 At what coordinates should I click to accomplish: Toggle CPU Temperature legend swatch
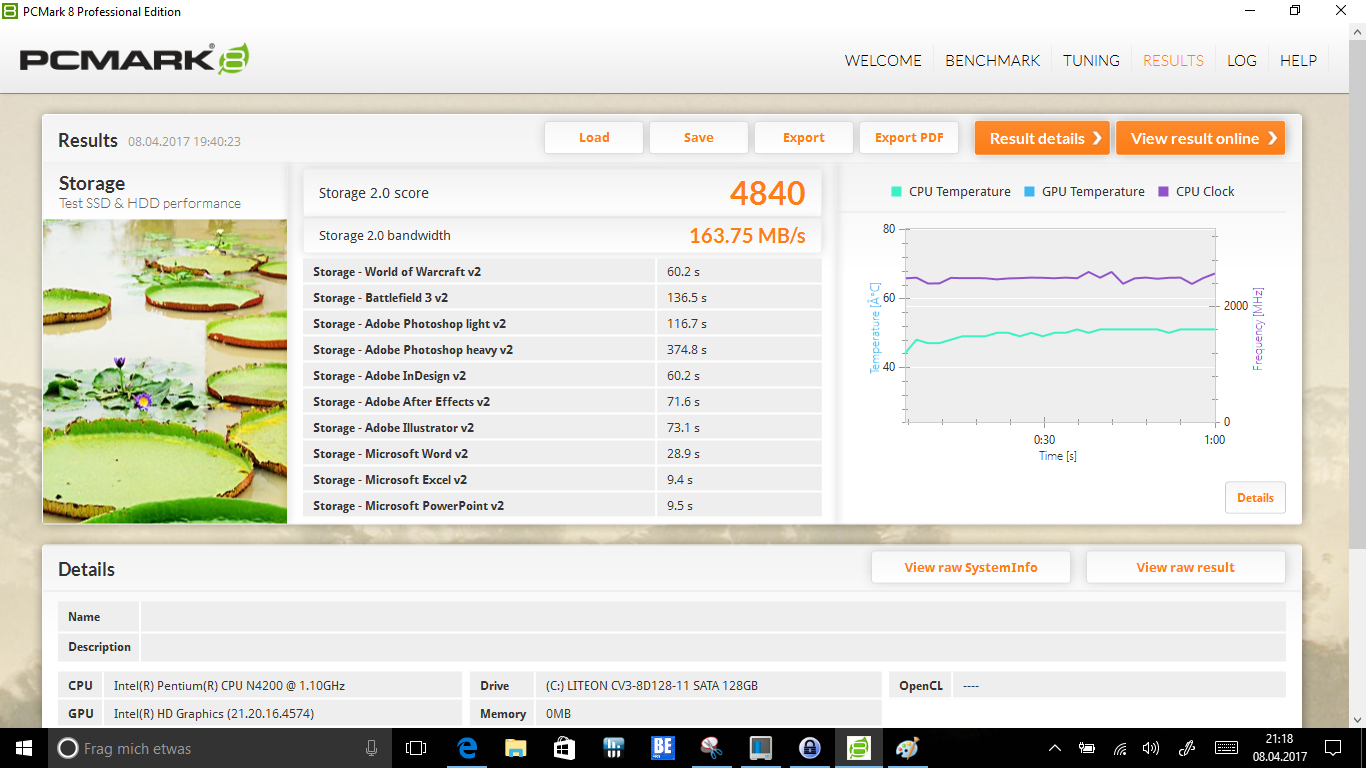(x=896, y=191)
